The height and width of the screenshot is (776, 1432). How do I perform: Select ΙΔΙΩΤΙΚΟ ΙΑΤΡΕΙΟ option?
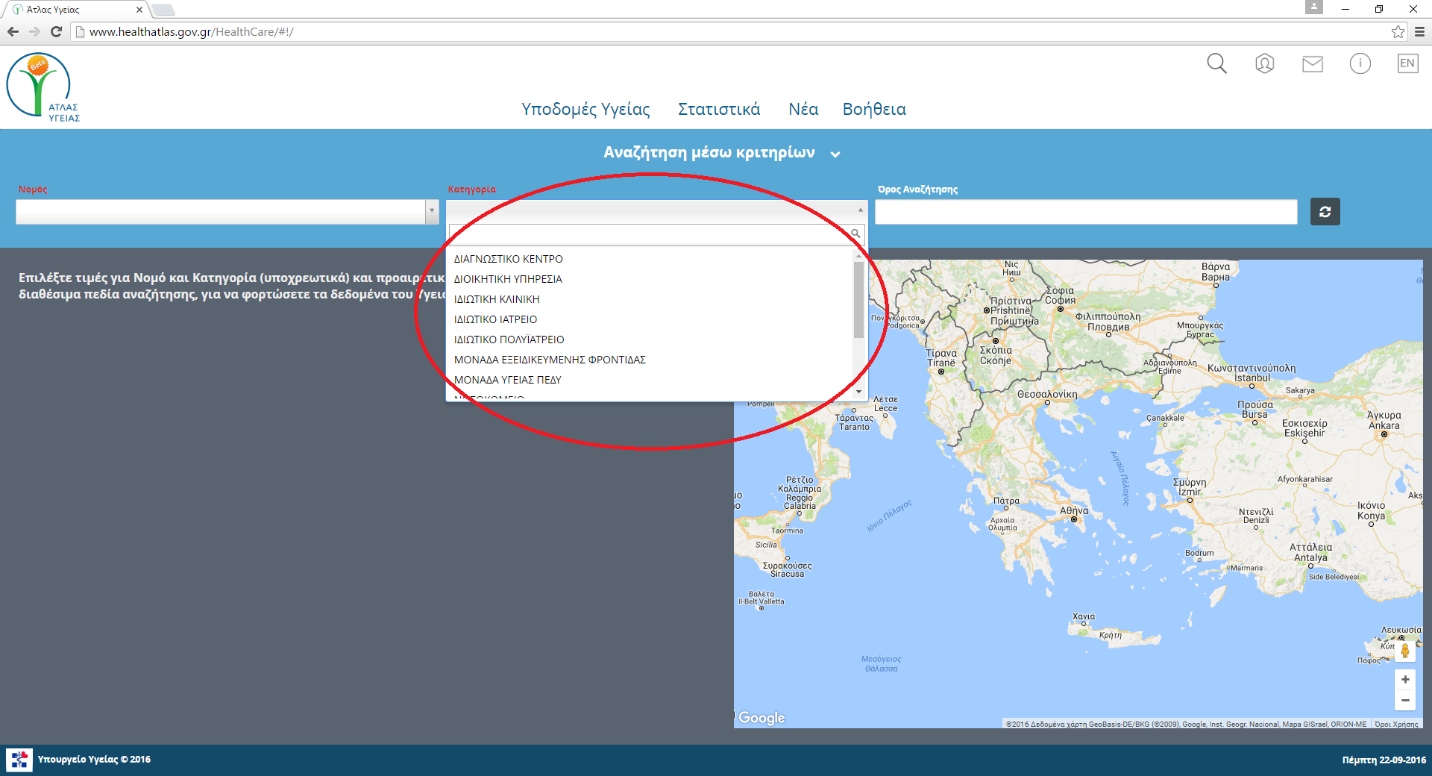point(650,319)
